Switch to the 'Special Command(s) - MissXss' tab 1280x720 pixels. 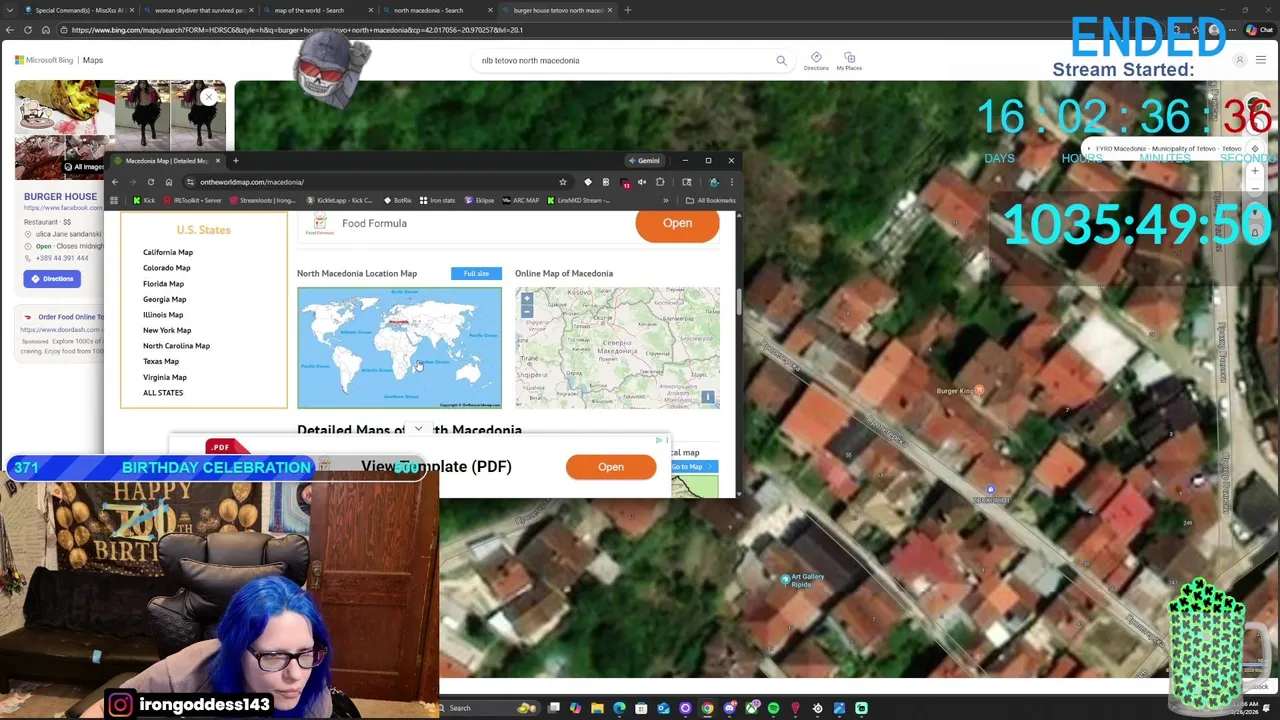(78, 10)
